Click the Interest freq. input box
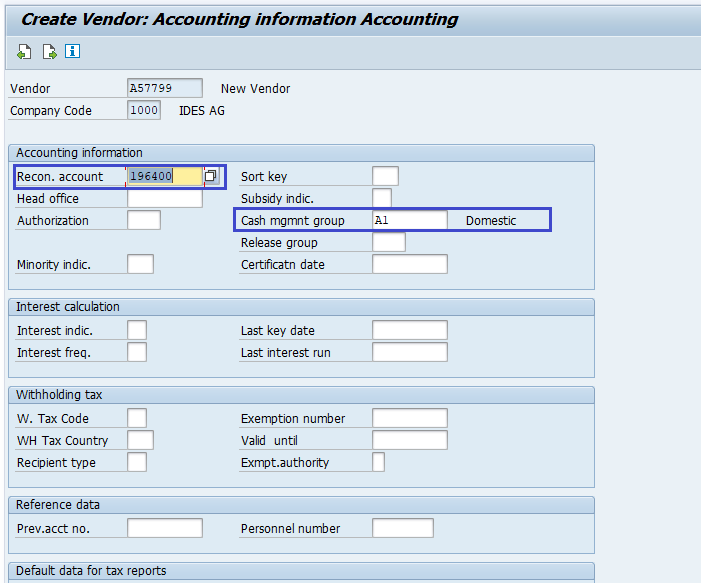701x583 pixels. pyautogui.click(x=137, y=352)
